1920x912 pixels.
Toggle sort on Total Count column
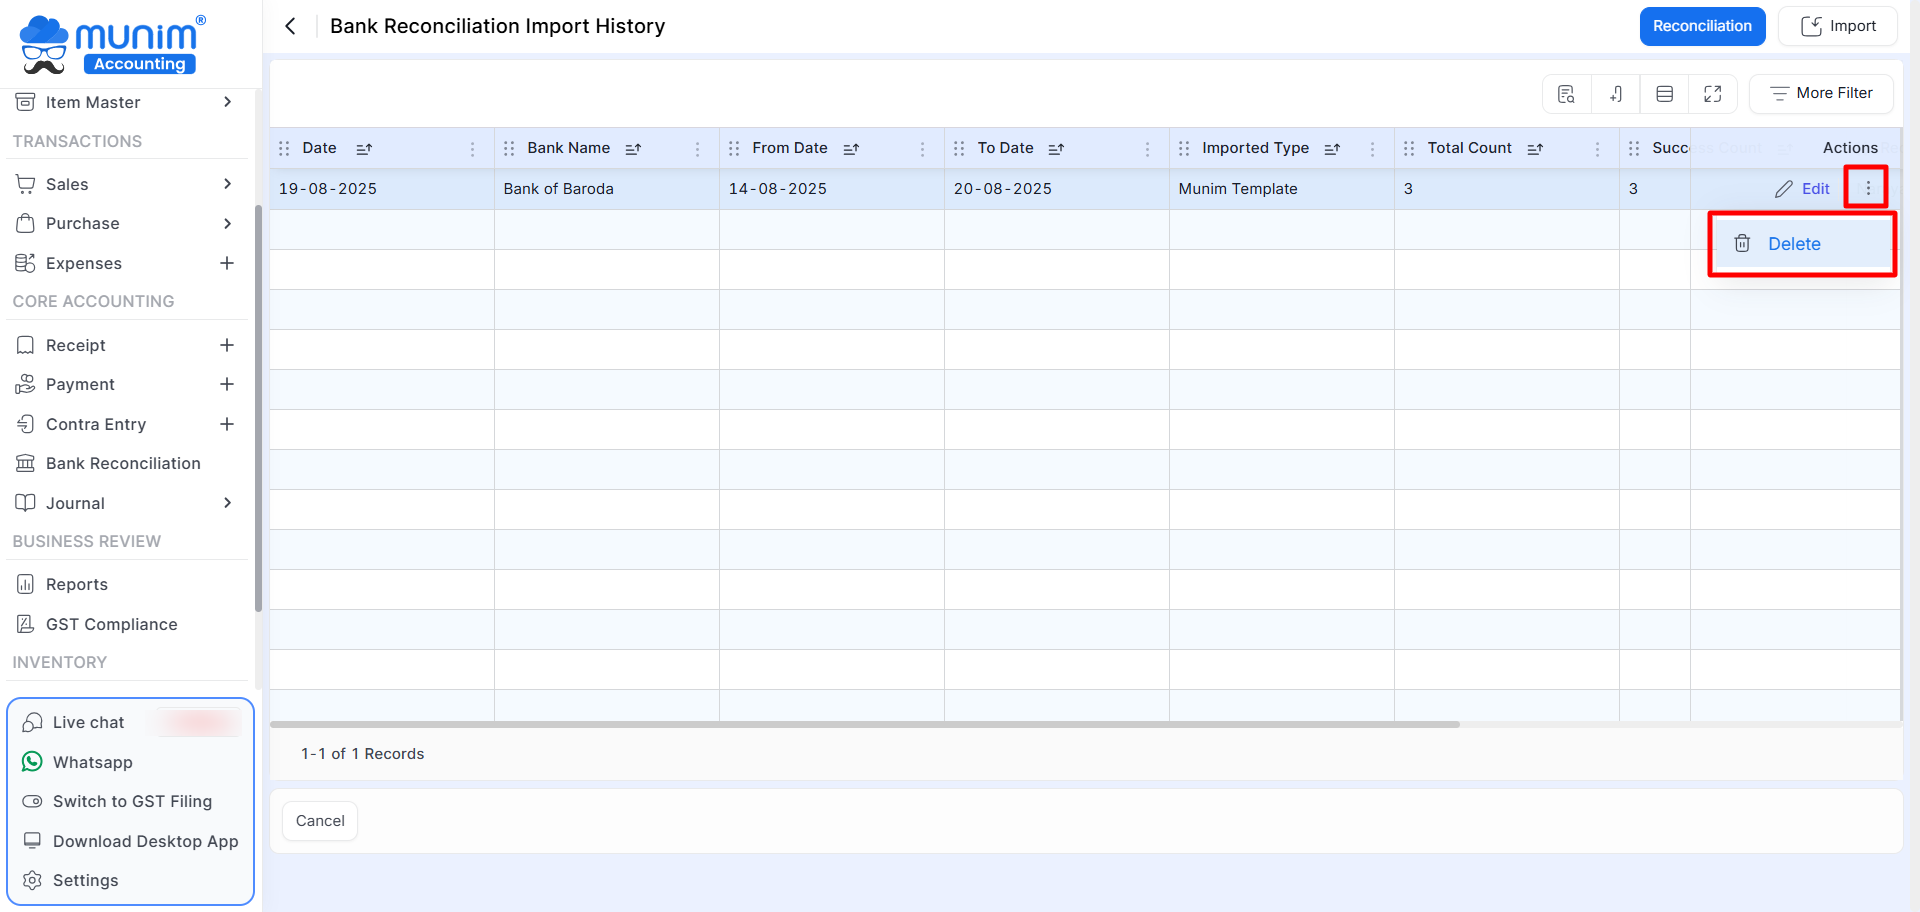pyautogui.click(x=1535, y=149)
